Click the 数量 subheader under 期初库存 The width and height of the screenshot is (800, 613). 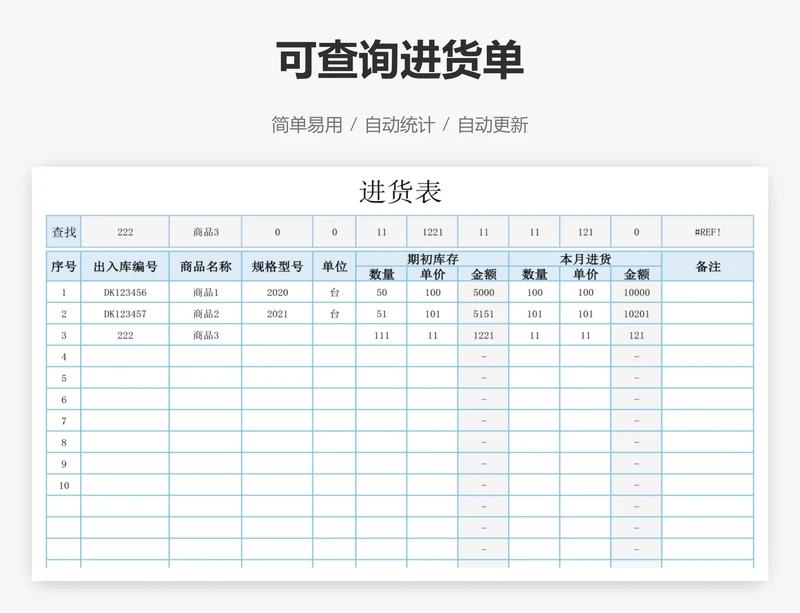(x=381, y=274)
